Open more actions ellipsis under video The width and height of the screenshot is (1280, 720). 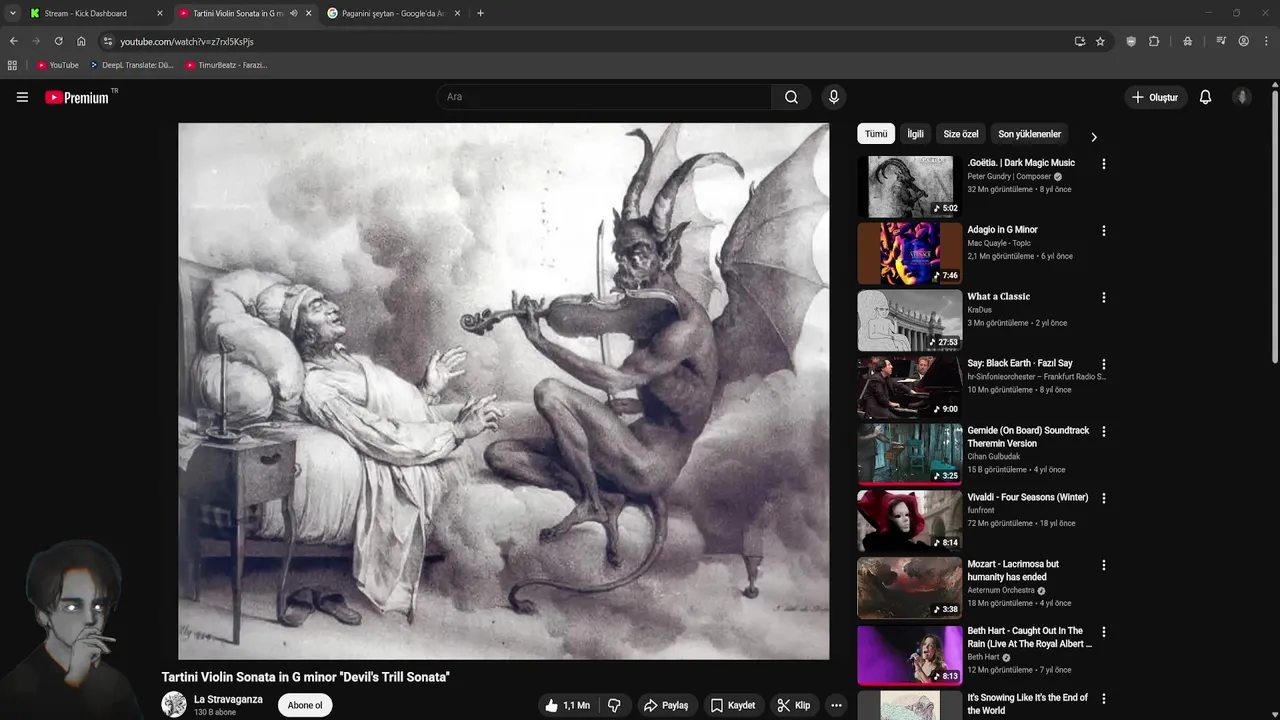tap(836, 705)
